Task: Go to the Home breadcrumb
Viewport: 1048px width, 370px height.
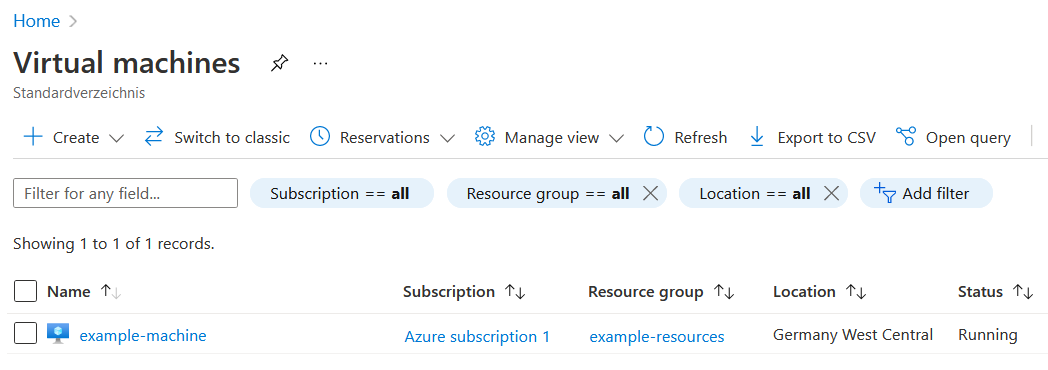Action: (x=37, y=21)
